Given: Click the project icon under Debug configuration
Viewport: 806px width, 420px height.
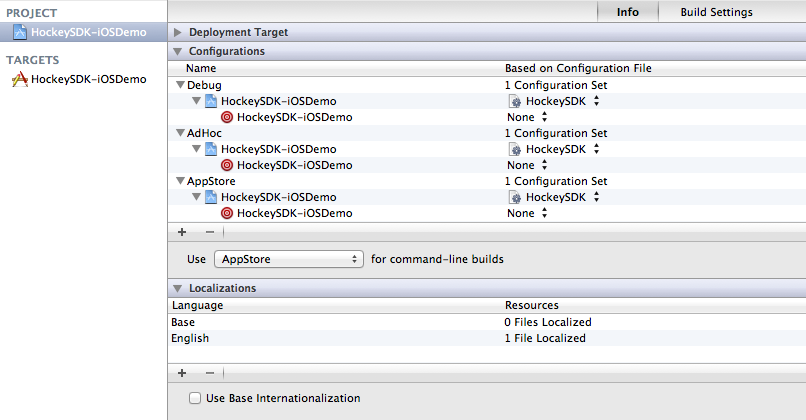Looking at the screenshot, I should point(211,101).
